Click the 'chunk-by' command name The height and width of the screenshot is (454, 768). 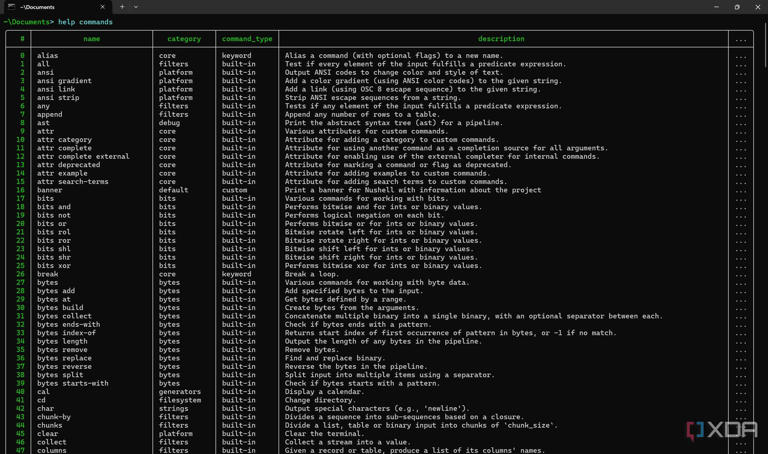54,417
